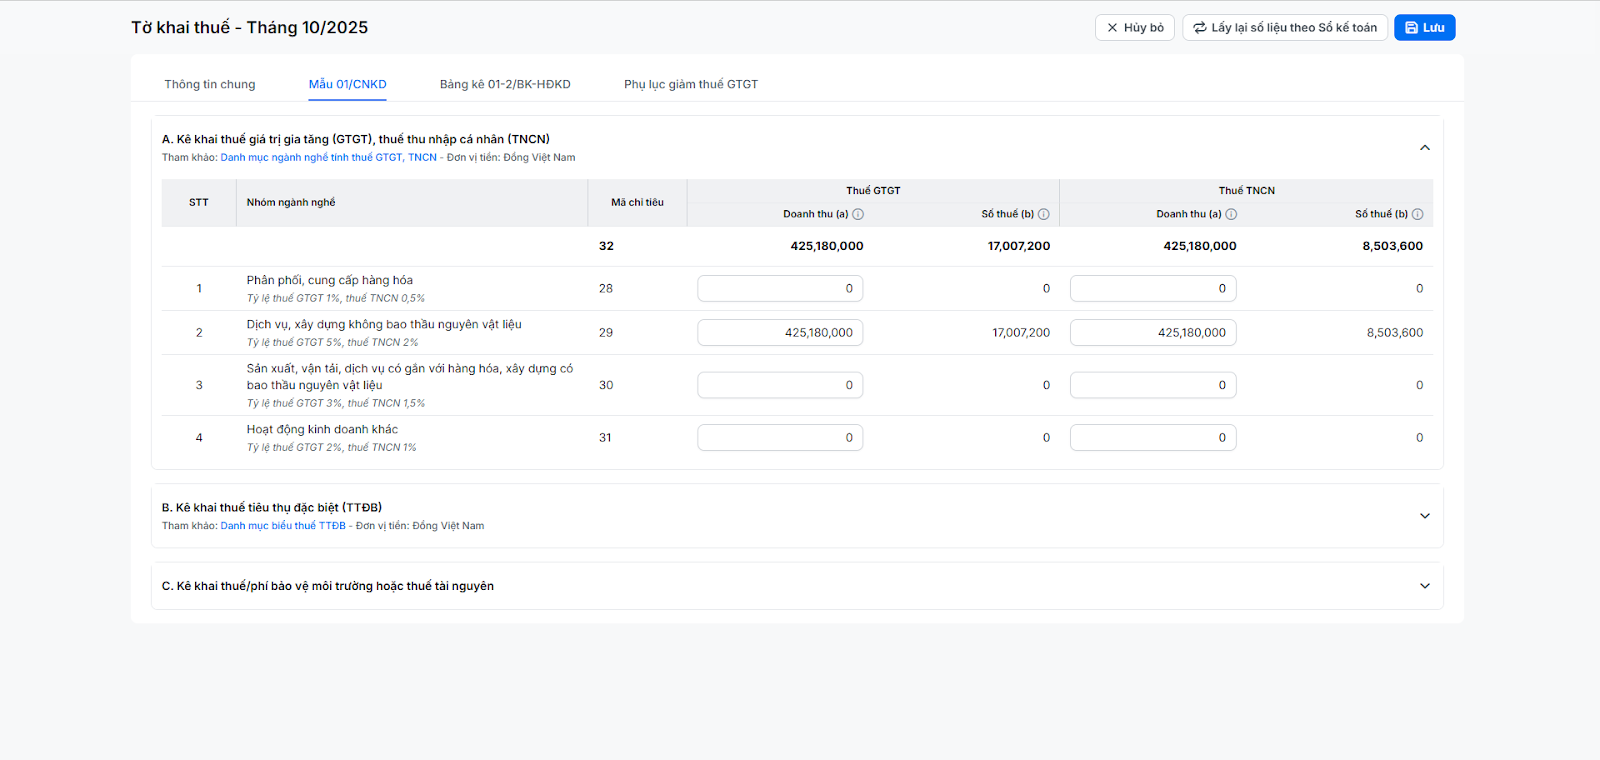Select the Mẫu 01/CNKD tab
Viewport: 1600px width, 760px height.
pos(347,84)
